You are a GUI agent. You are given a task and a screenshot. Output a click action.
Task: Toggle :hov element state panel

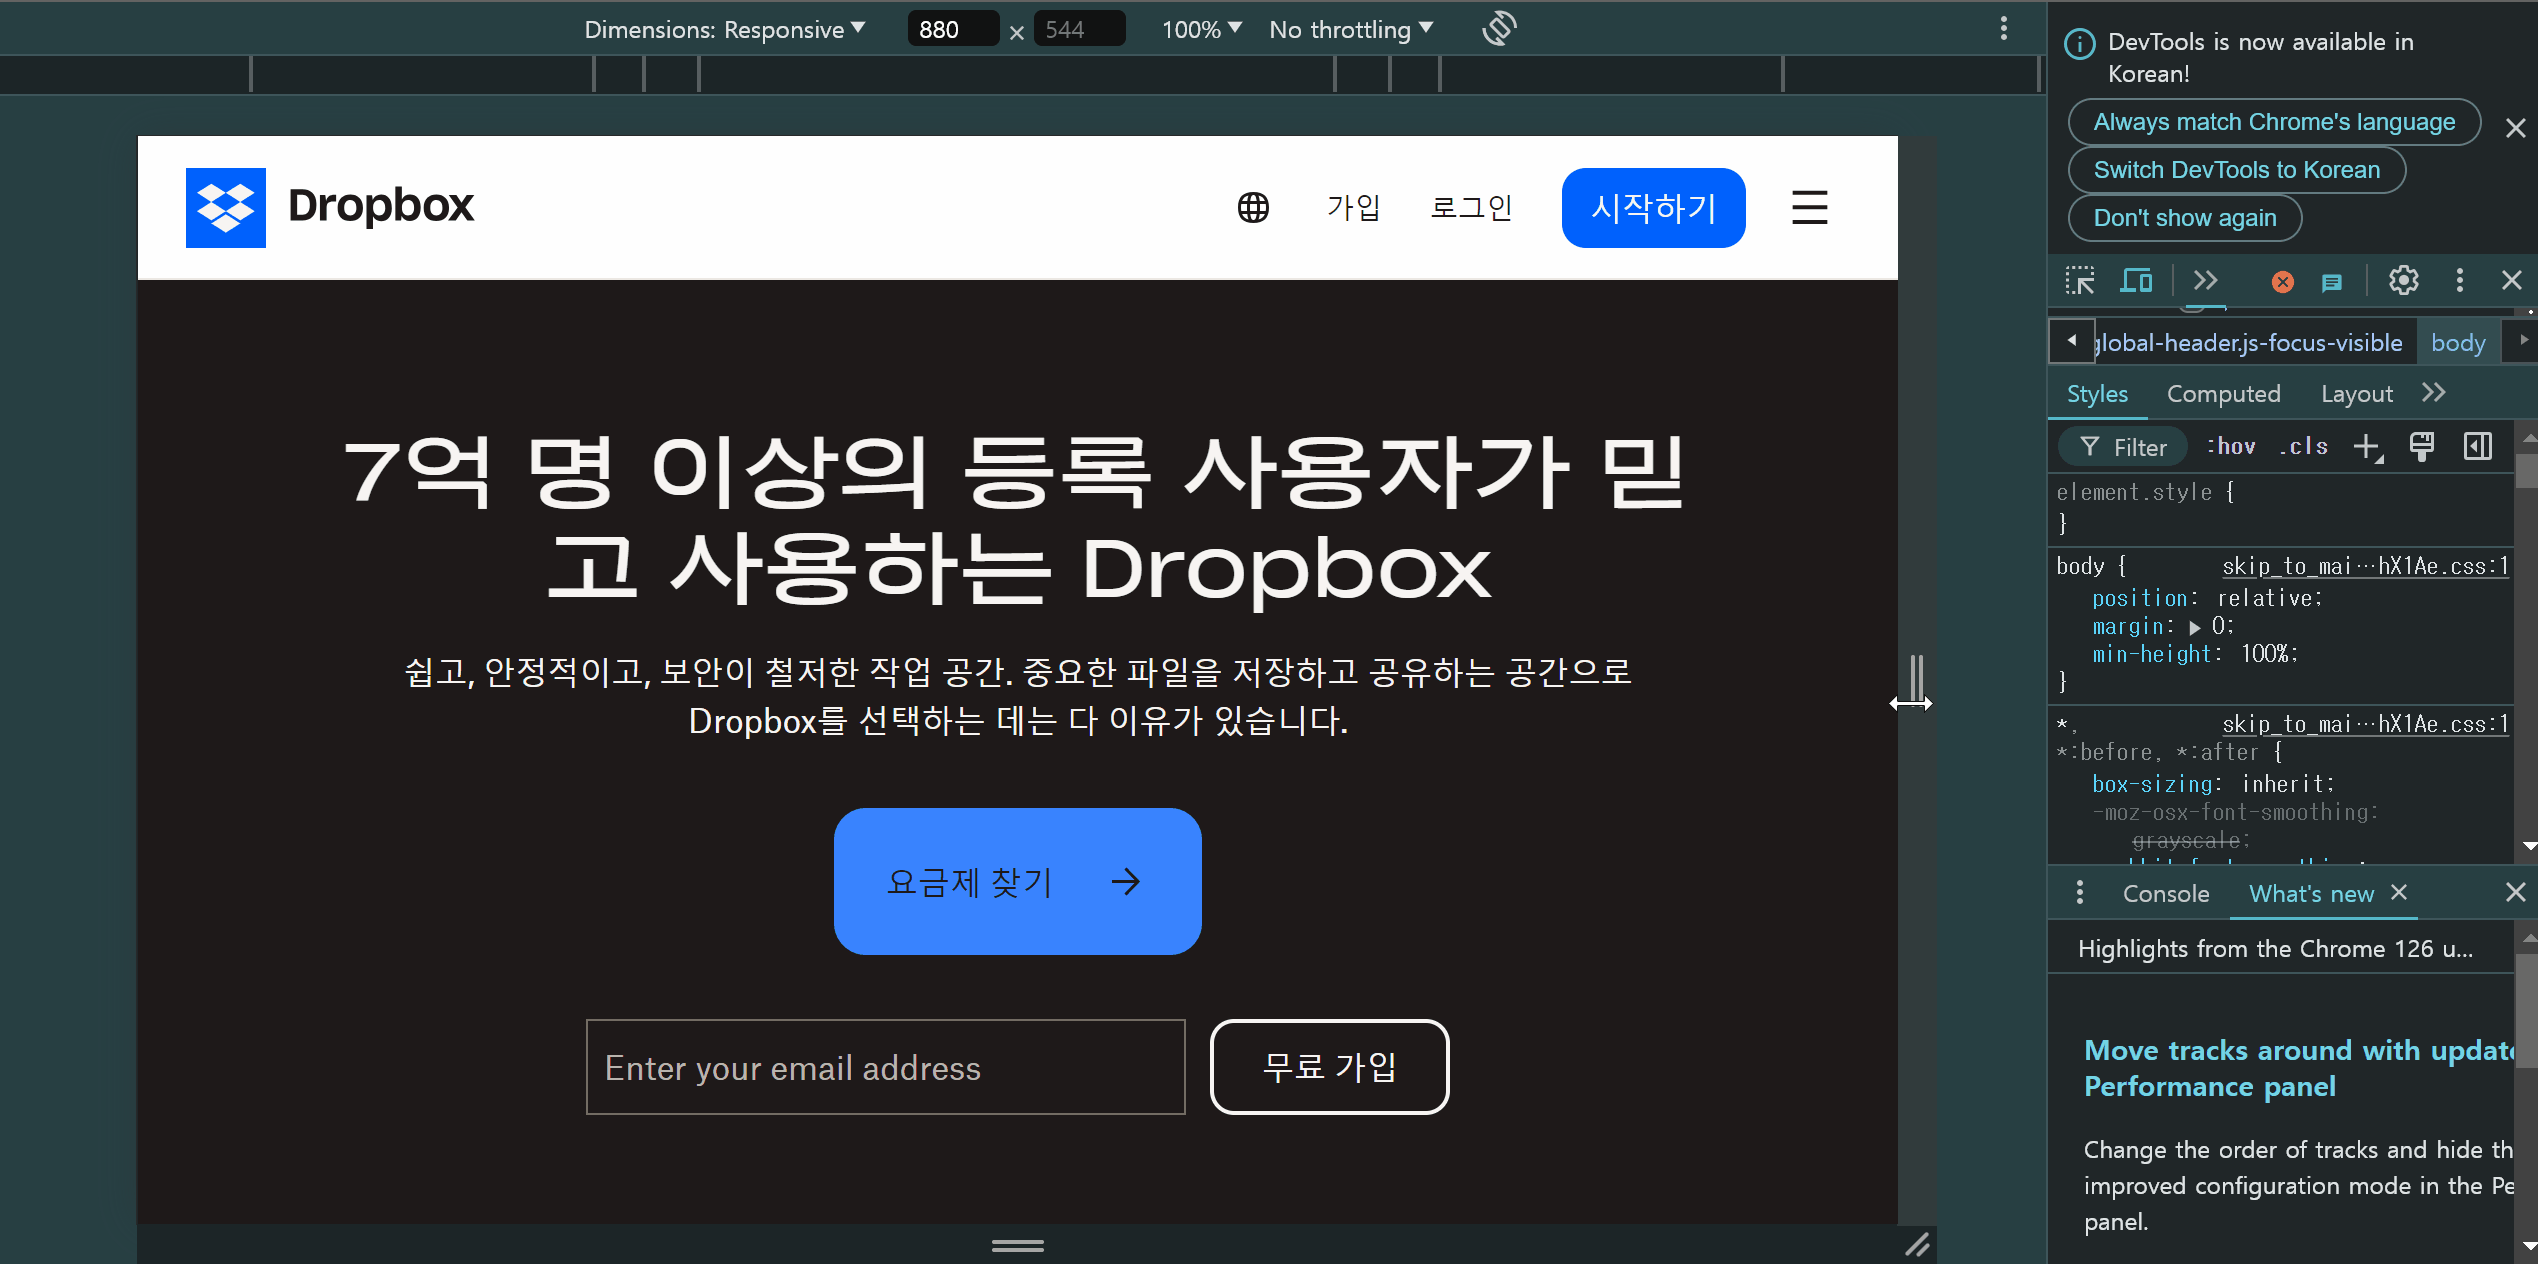tap(2231, 447)
